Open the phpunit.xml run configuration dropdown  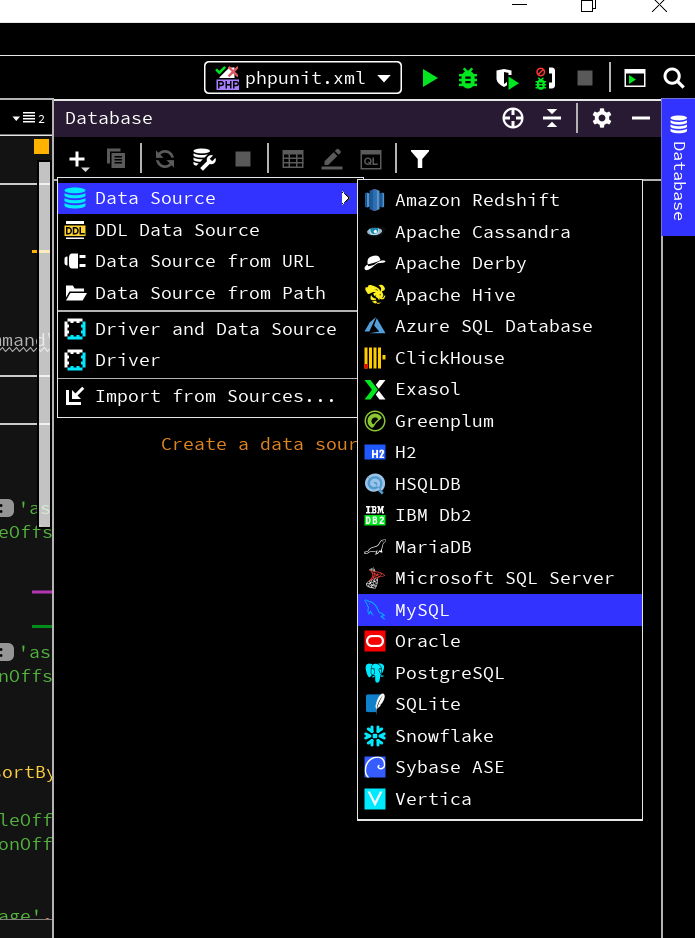tap(303, 78)
